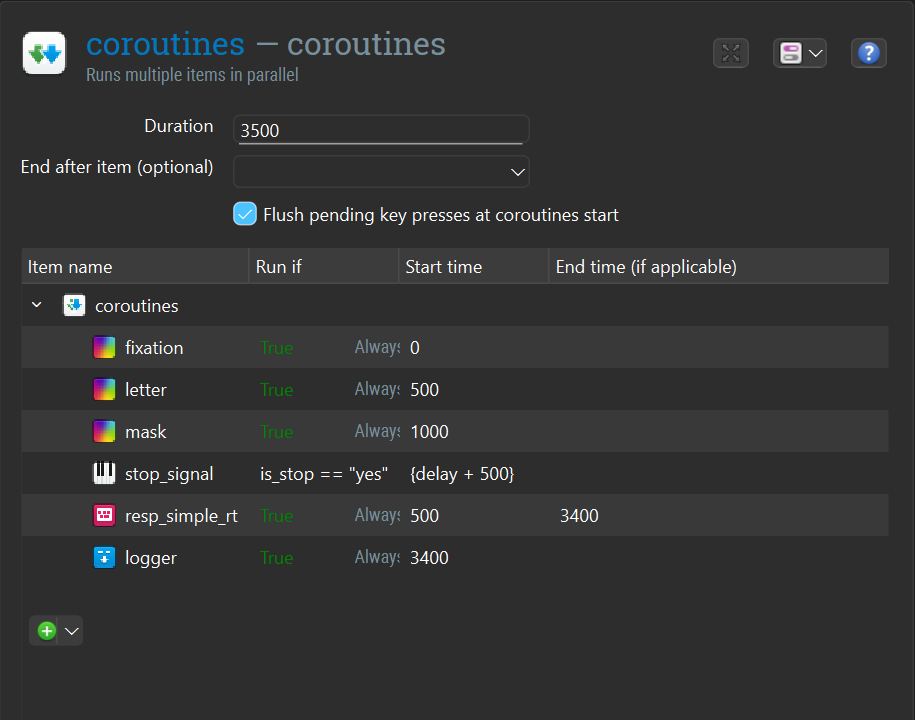Select the fixation row name
The width and height of the screenshot is (915, 720).
tap(154, 348)
